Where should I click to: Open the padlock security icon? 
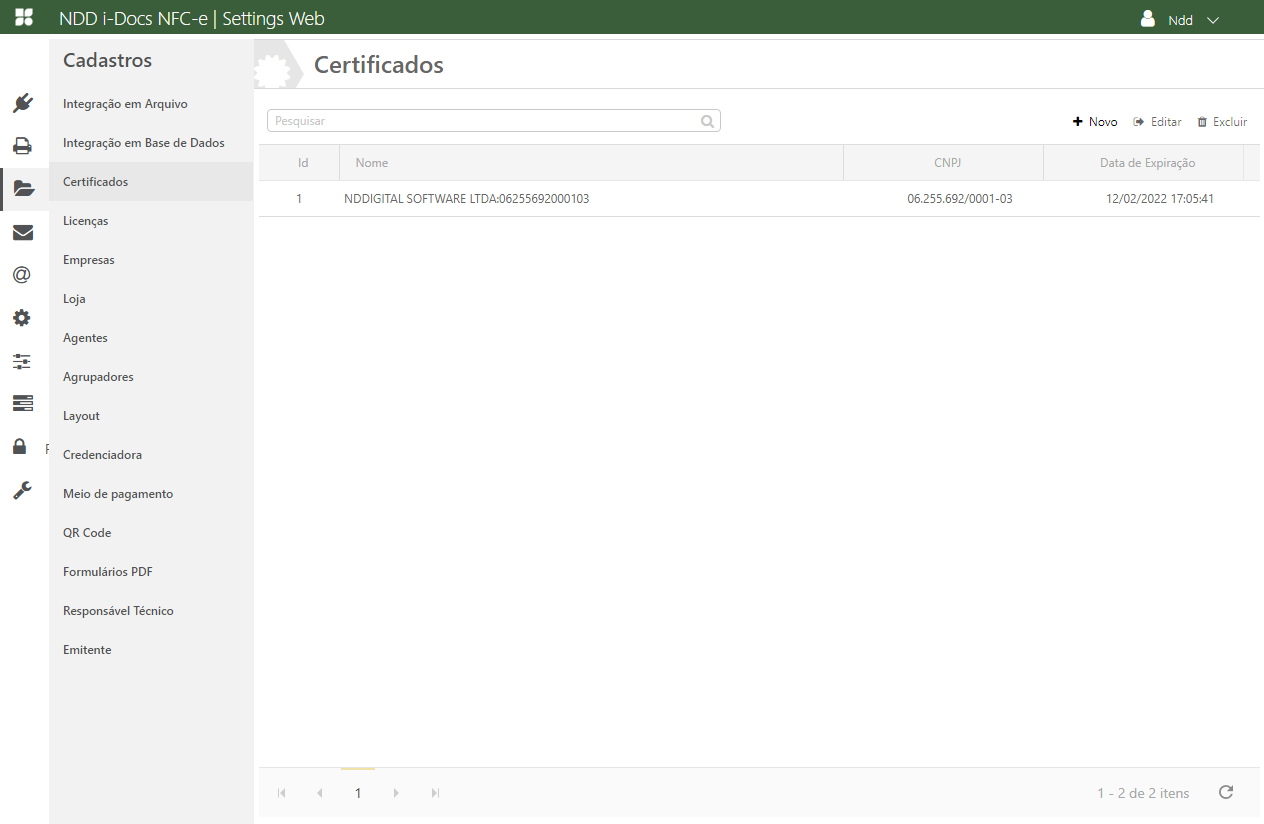point(20,446)
